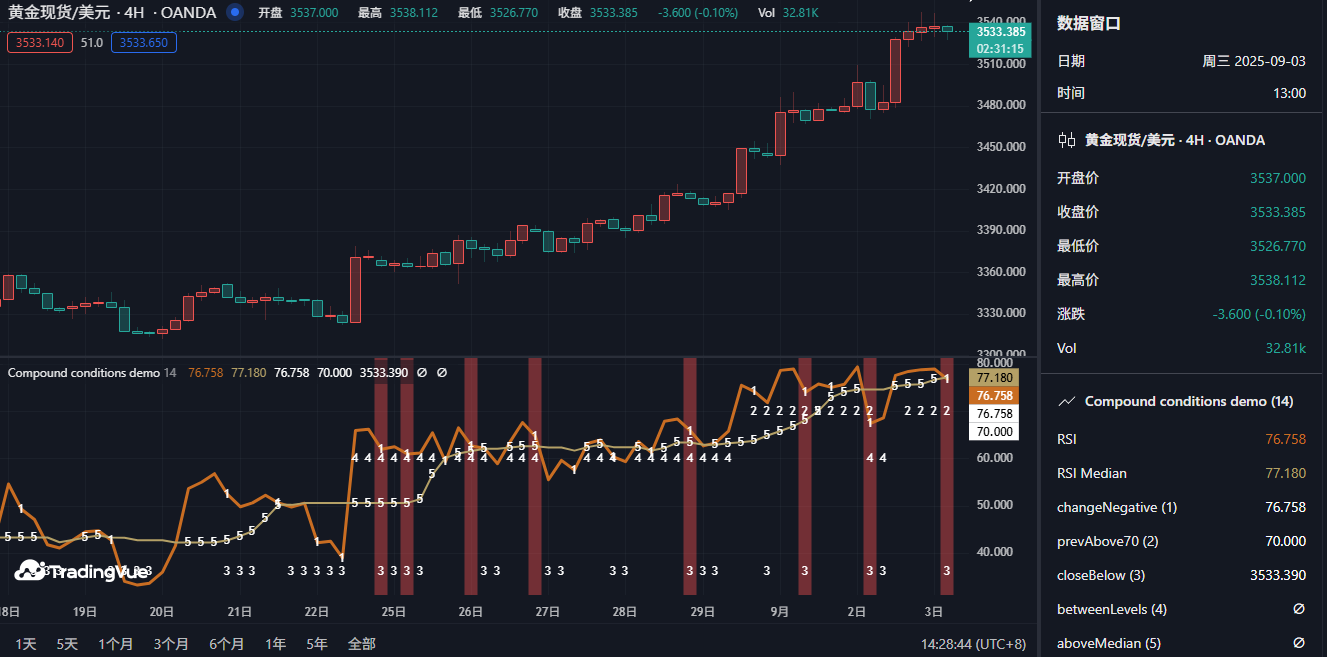
Task: Open the symbol title 黄金现货/美元 4H legend
Action: point(112,13)
